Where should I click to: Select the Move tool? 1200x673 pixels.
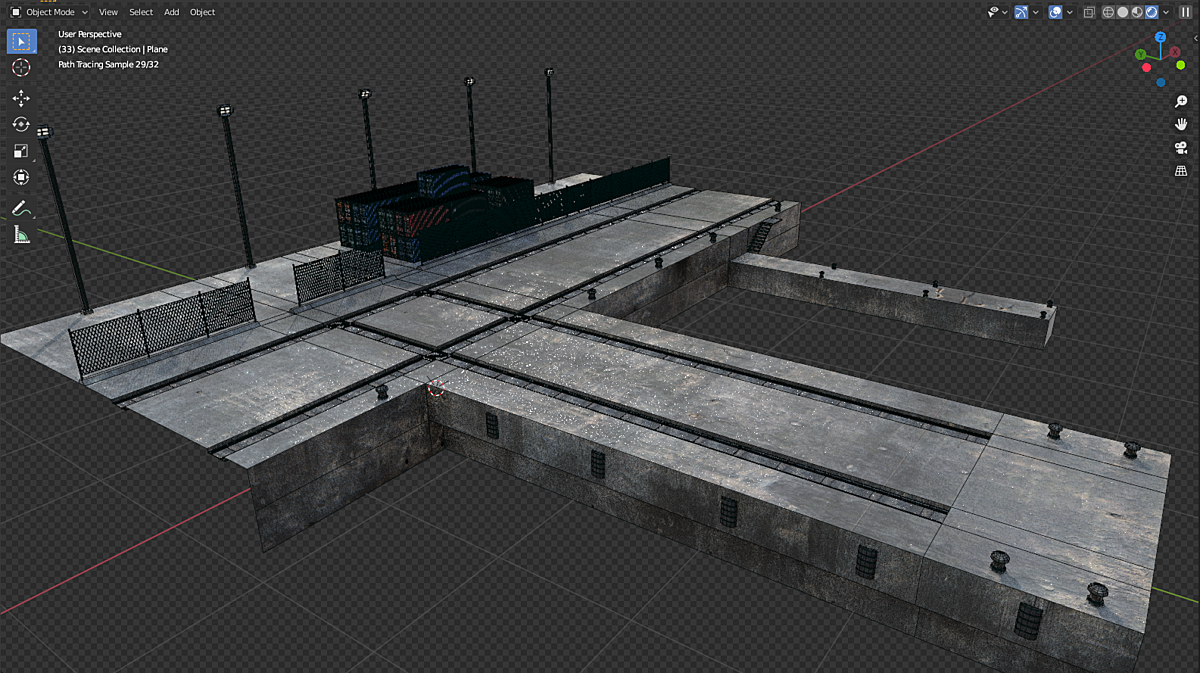20,98
